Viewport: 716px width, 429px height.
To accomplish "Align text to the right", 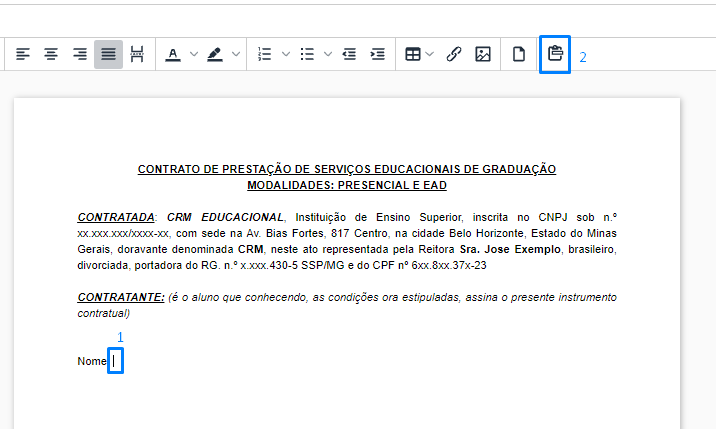I will click(80, 54).
